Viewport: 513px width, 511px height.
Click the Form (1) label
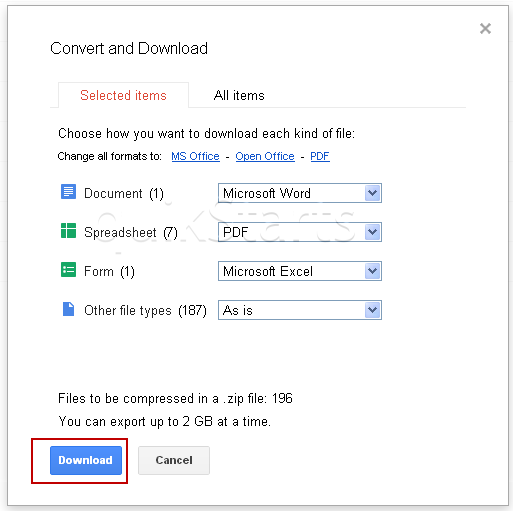(x=109, y=271)
